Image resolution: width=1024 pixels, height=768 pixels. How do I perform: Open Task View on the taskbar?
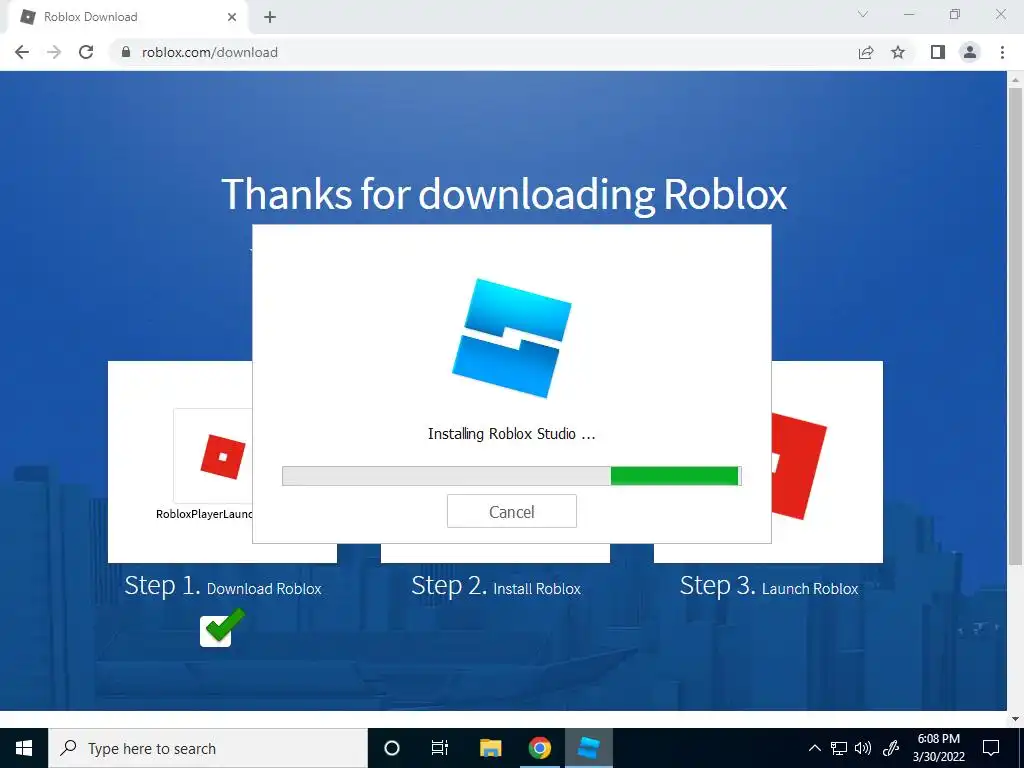point(440,748)
